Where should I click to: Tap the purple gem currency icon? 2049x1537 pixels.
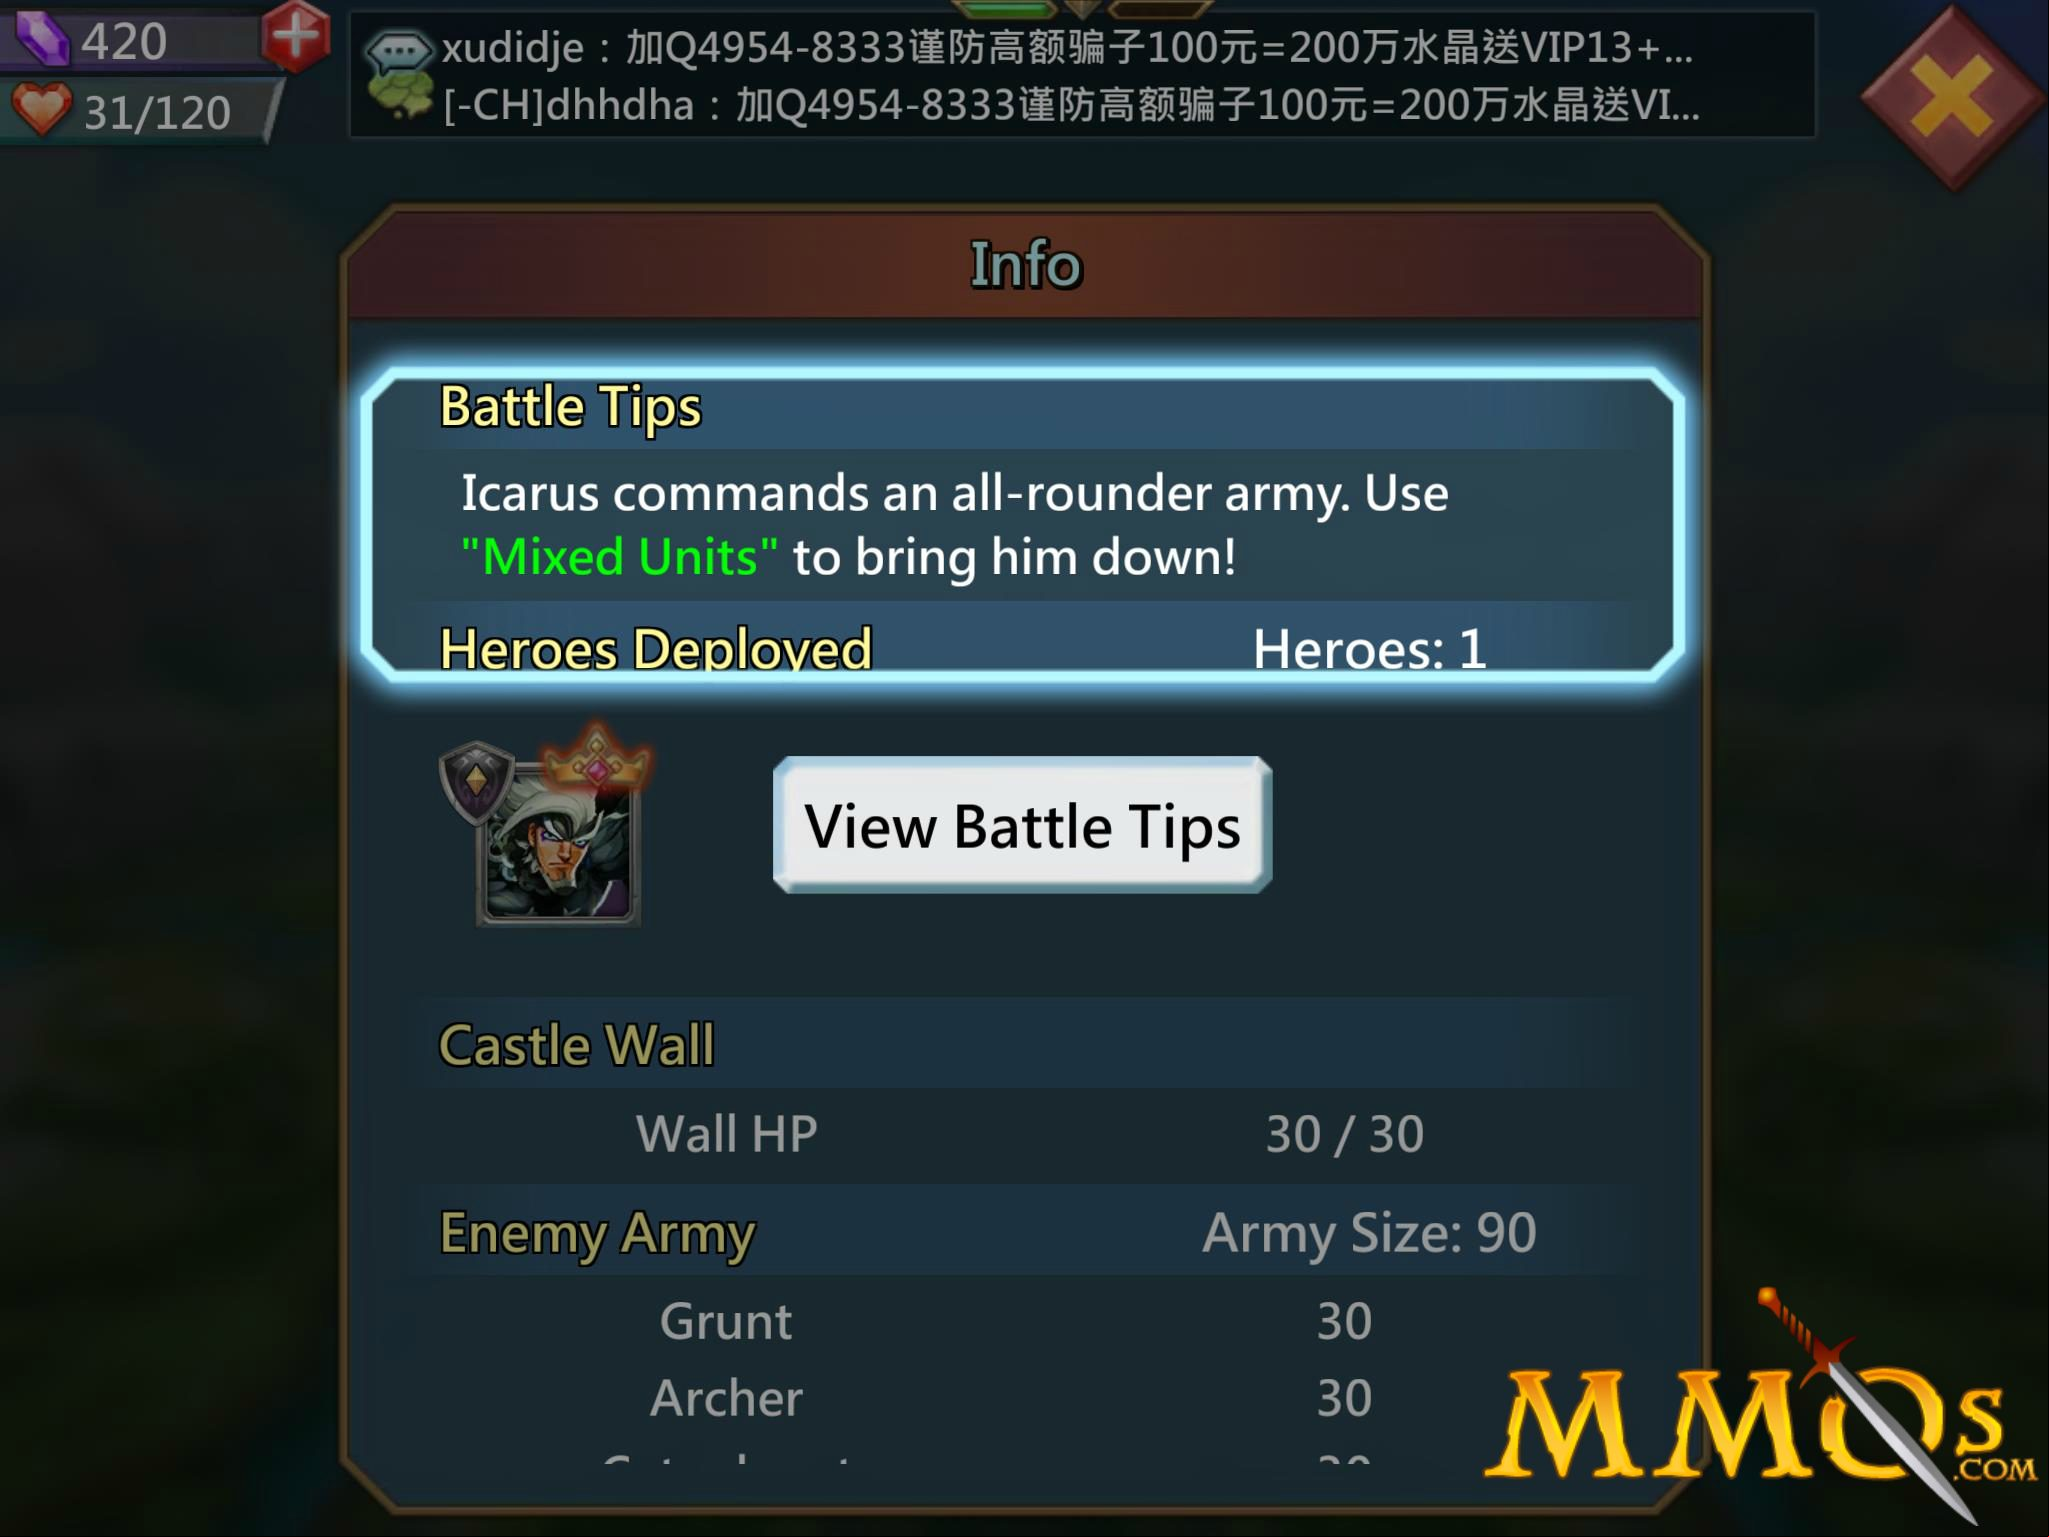tap(40, 38)
